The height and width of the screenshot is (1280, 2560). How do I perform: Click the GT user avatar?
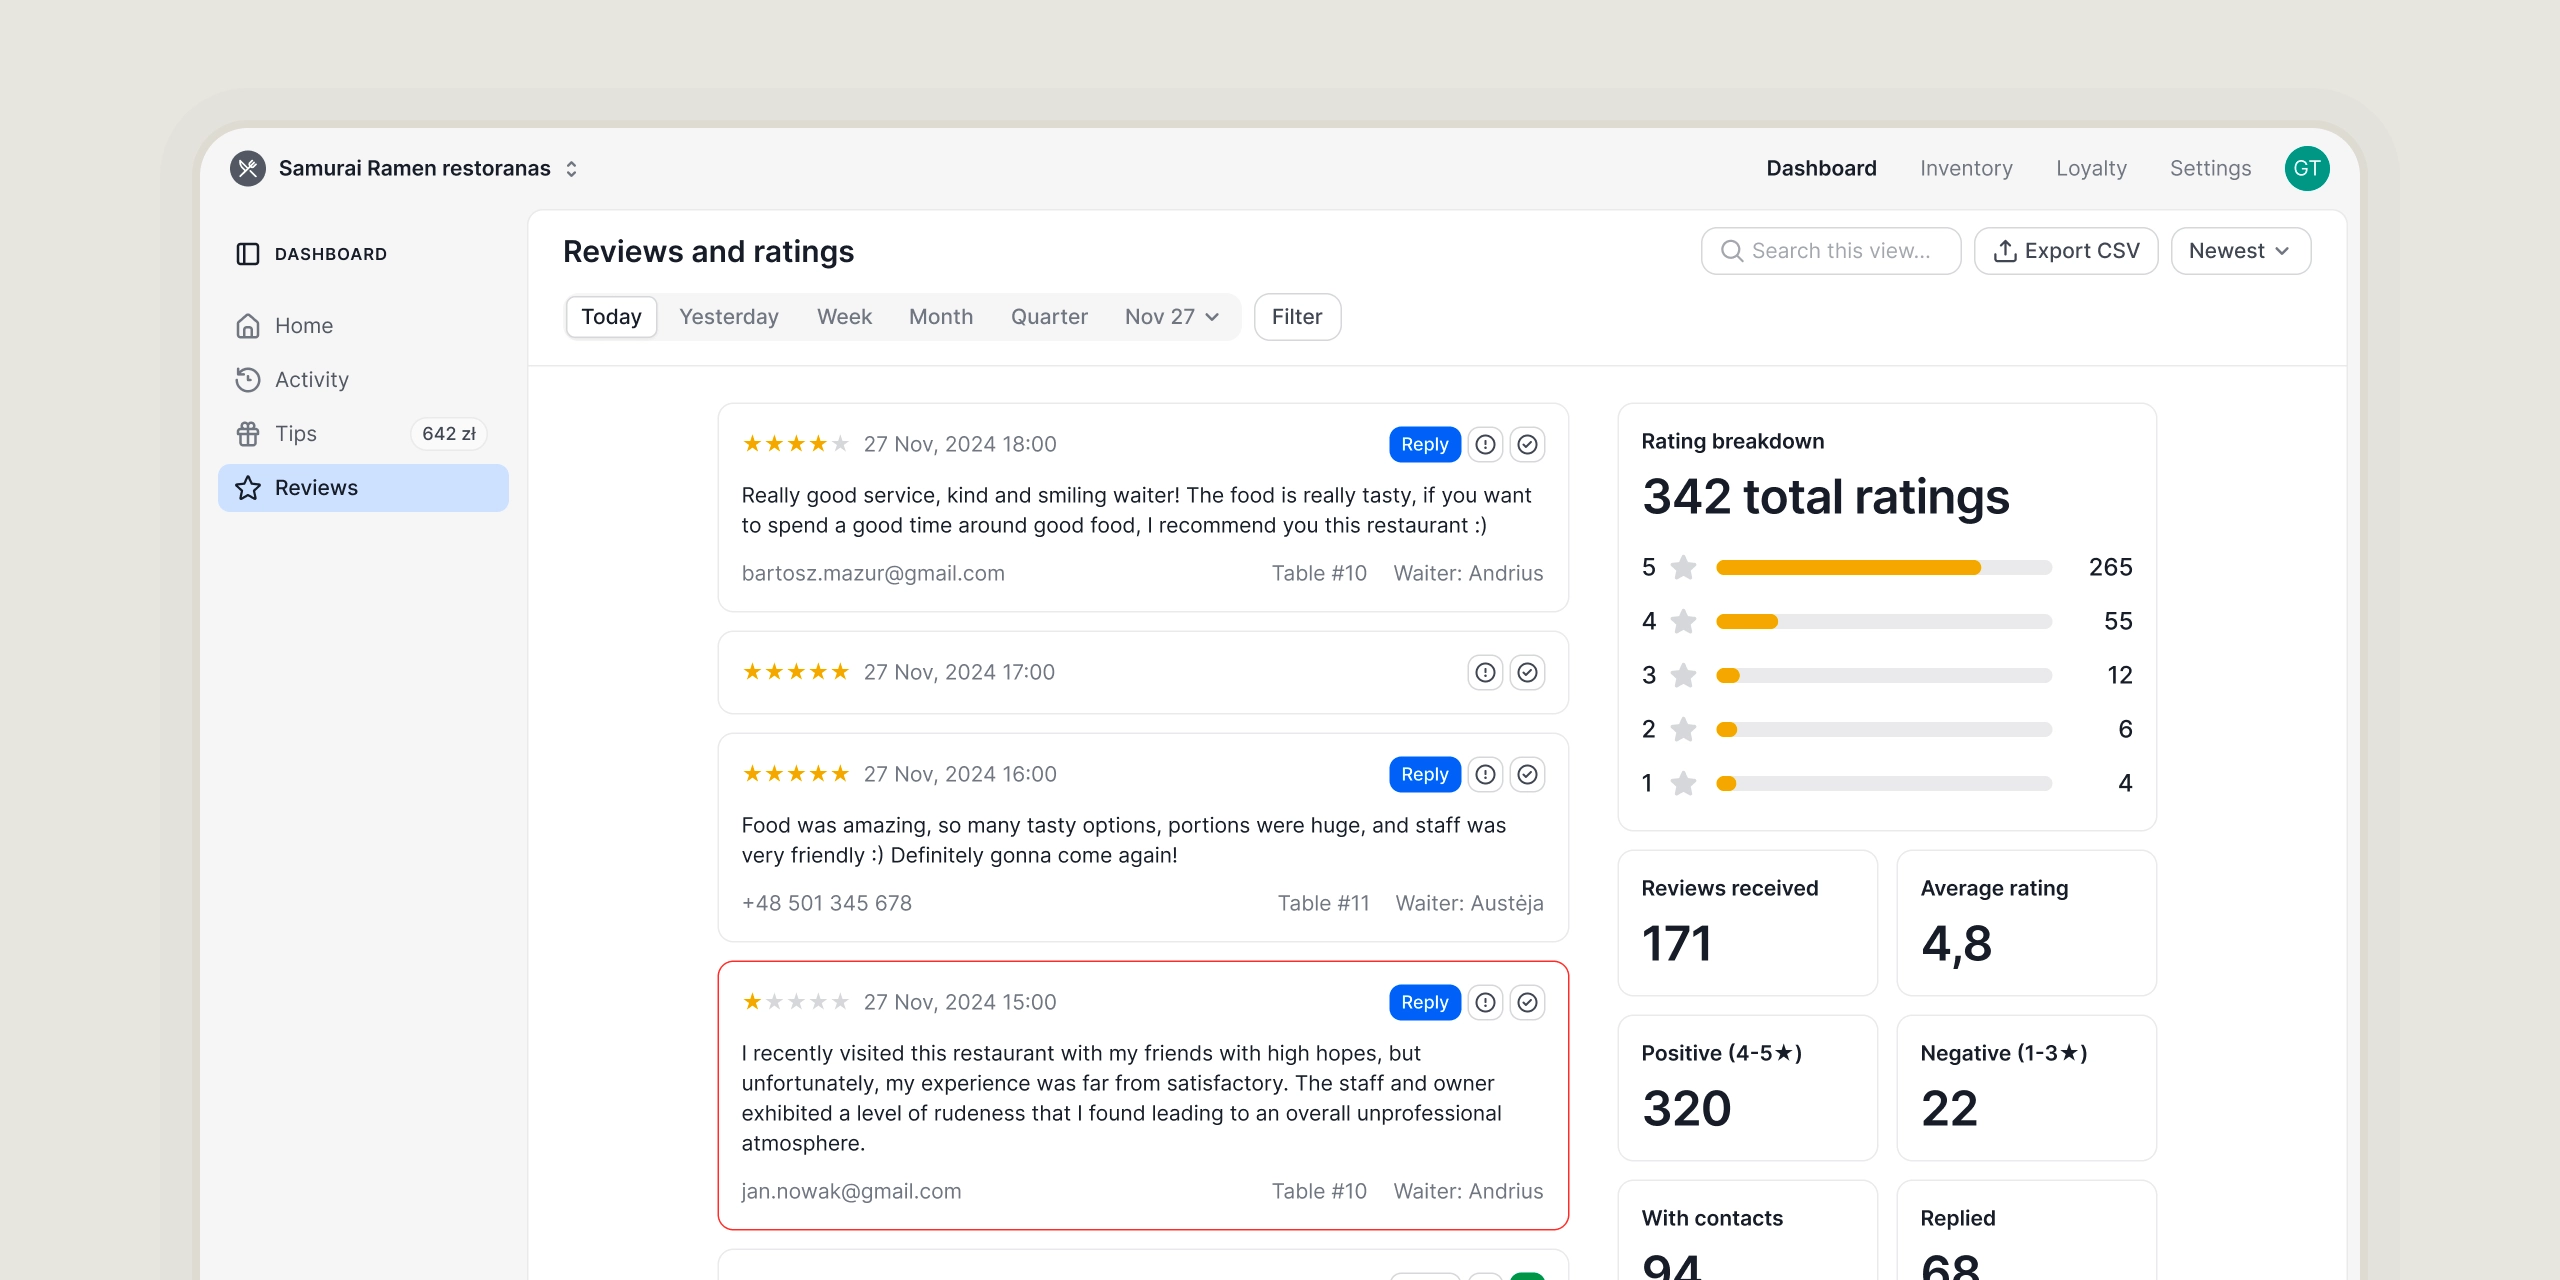(x=2306, y=168)
